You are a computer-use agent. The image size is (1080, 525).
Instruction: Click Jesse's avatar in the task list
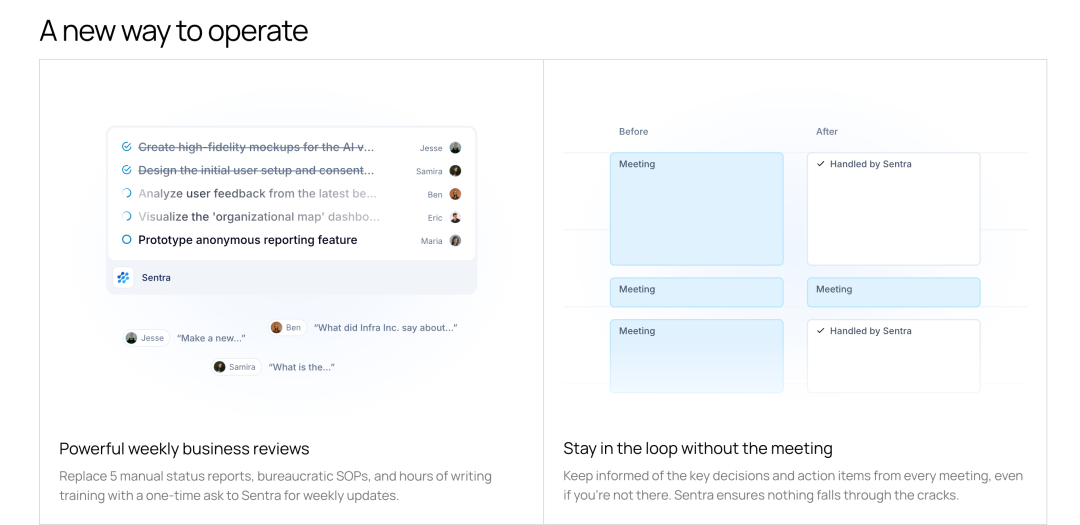[x=455, y=148]
